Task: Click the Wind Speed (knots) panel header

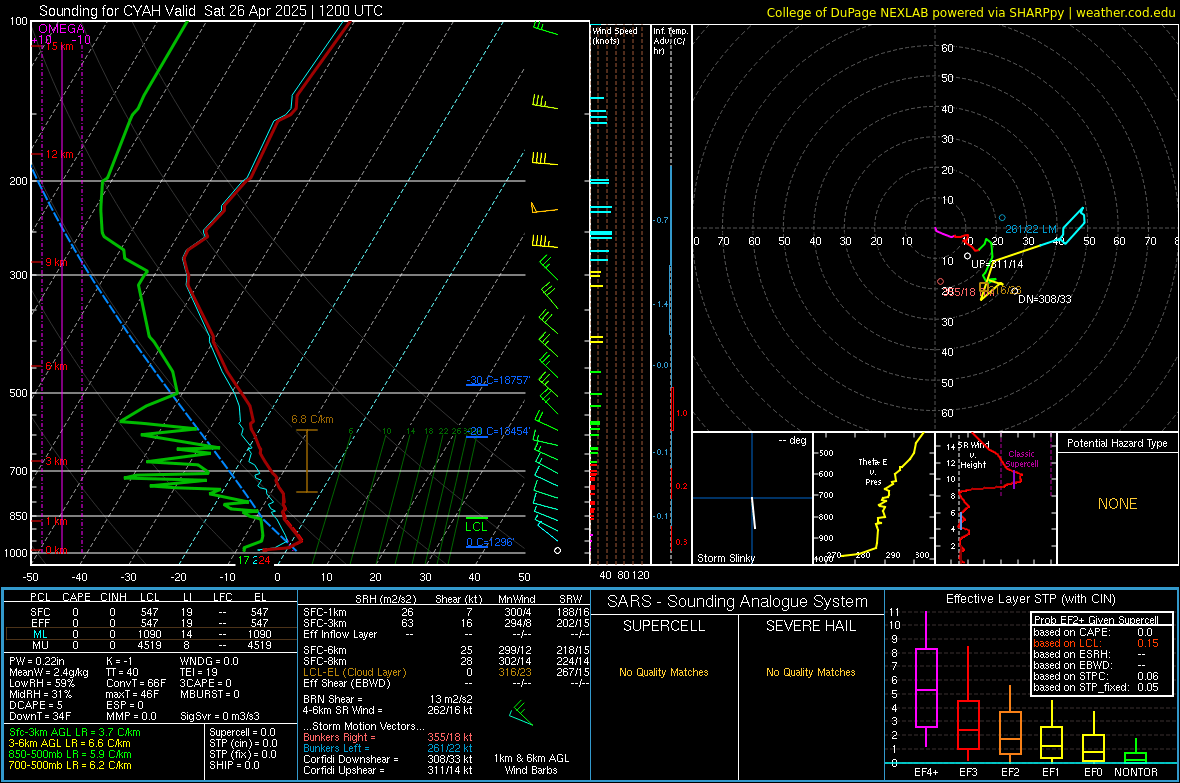Action: [615, 35]
